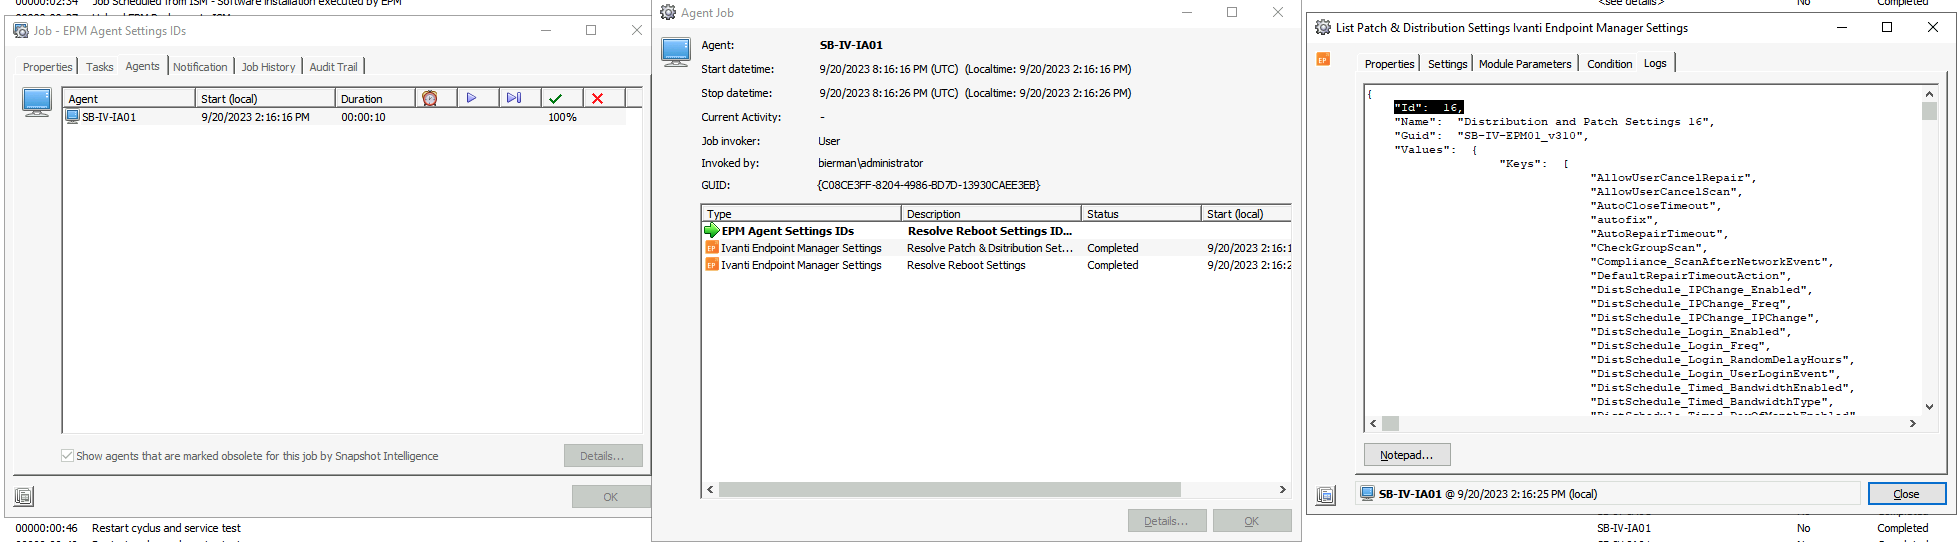Click the skip-forward column icon in Job window

click(514, 98)
